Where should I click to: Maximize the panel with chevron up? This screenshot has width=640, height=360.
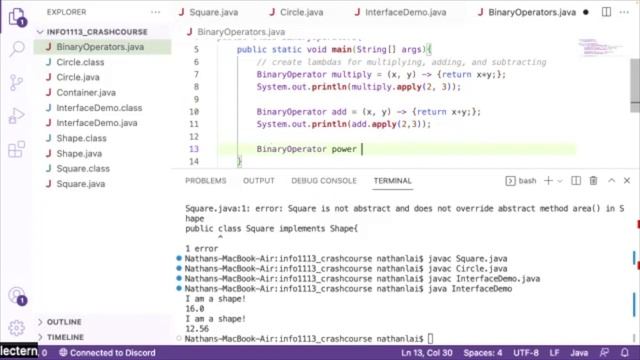(x=611, y=180)
